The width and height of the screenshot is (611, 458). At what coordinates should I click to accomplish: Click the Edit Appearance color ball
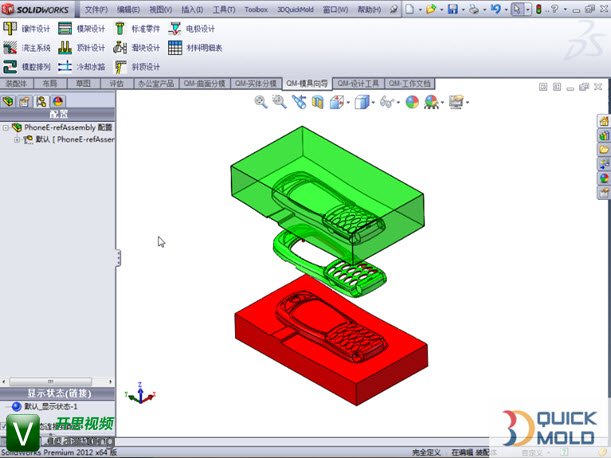412,102
